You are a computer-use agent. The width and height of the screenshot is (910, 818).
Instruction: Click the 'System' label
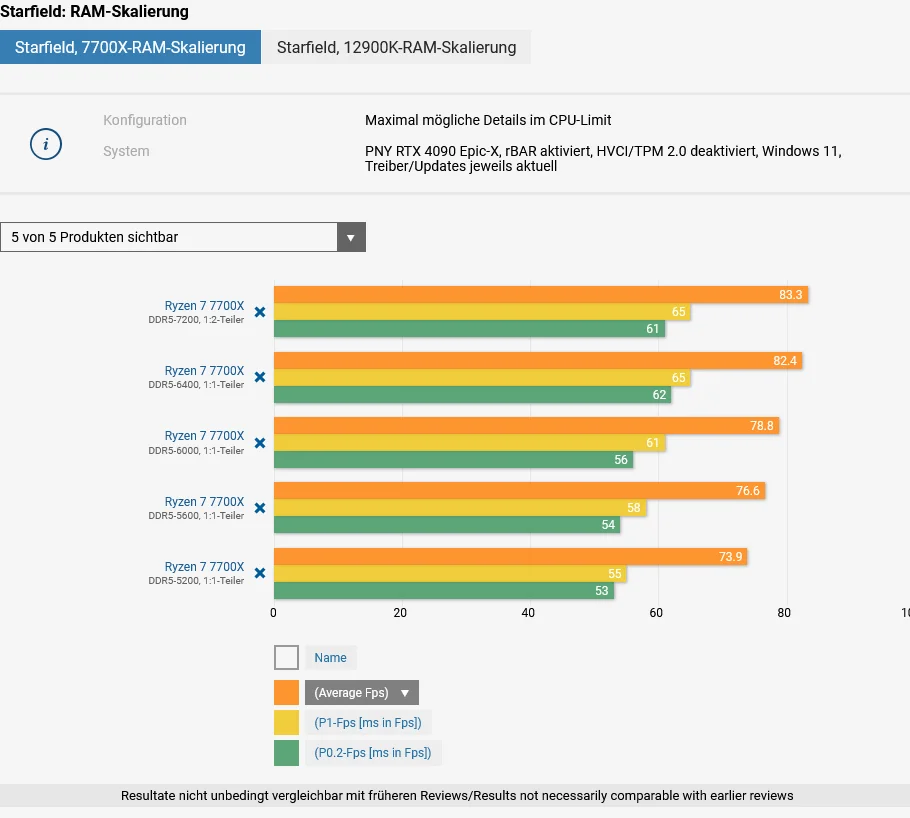pos(127,151)
